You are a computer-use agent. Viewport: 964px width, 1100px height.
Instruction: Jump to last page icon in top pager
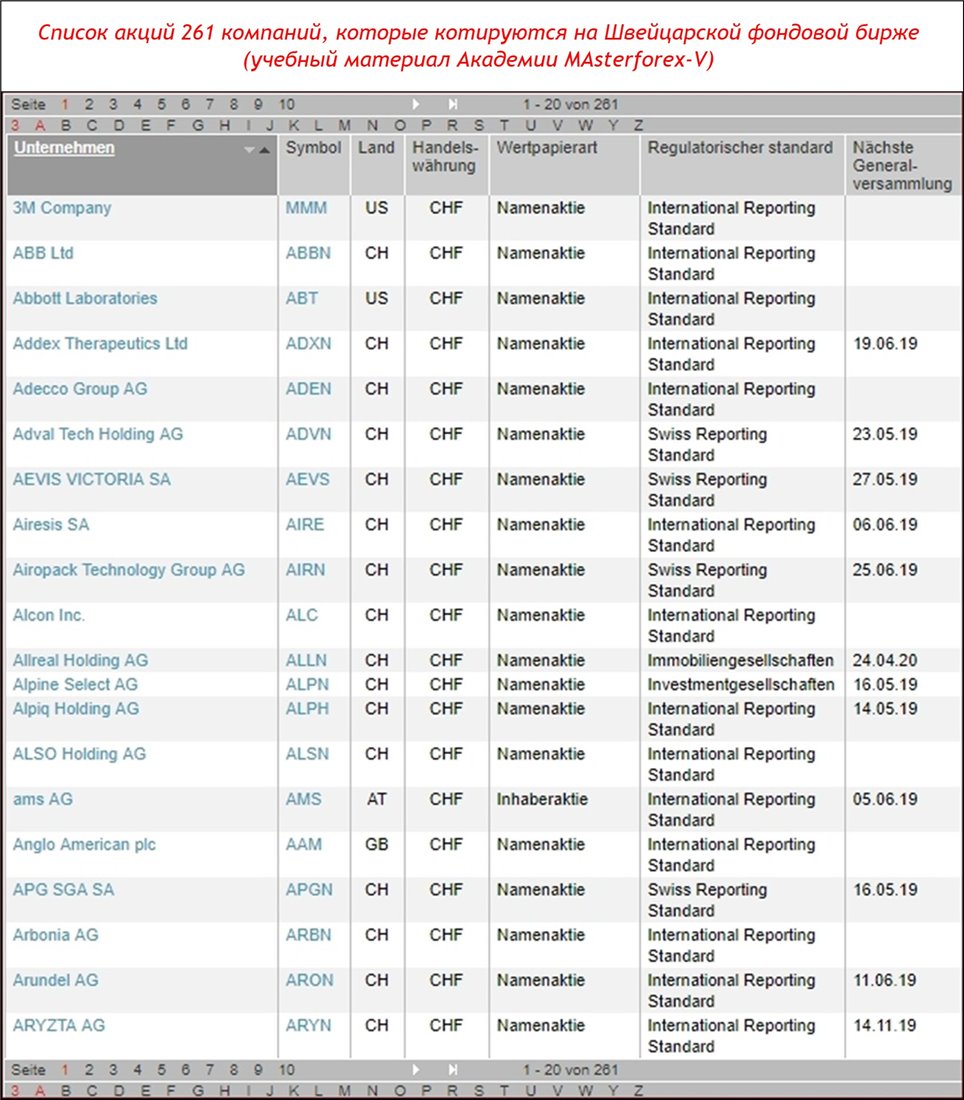pyautogui.click(x=453, y=105)
